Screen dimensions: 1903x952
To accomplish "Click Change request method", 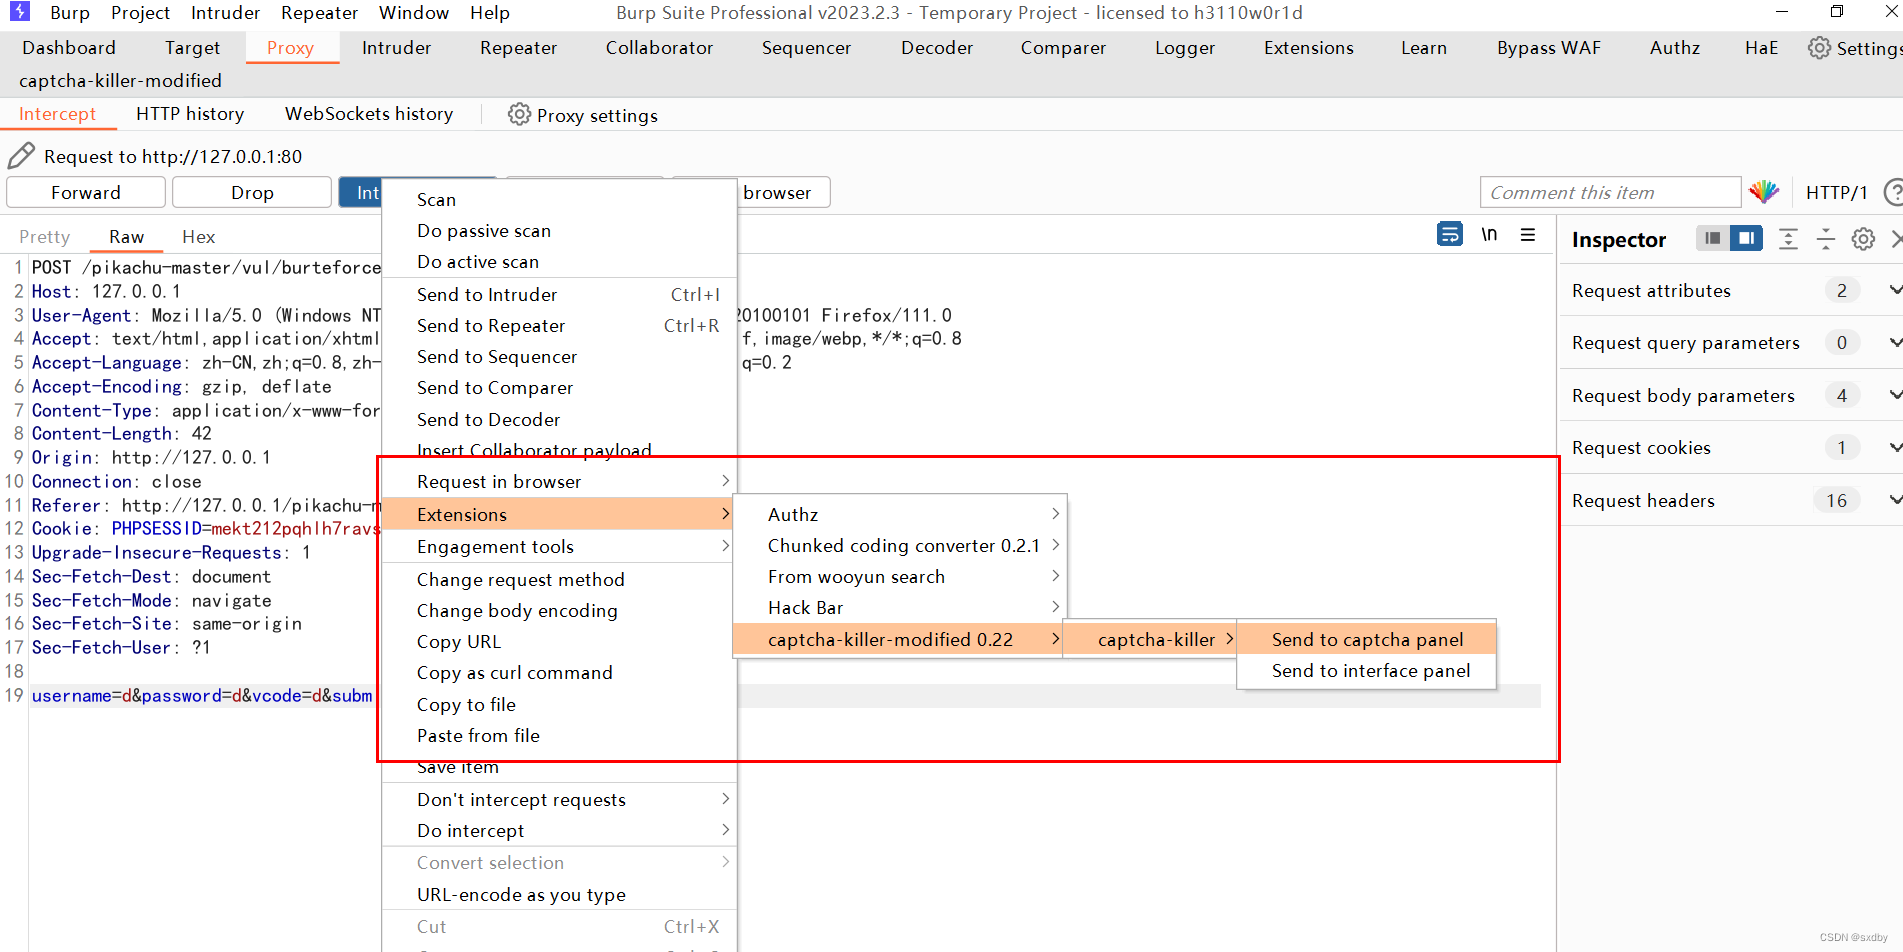I will coord(559,579).
